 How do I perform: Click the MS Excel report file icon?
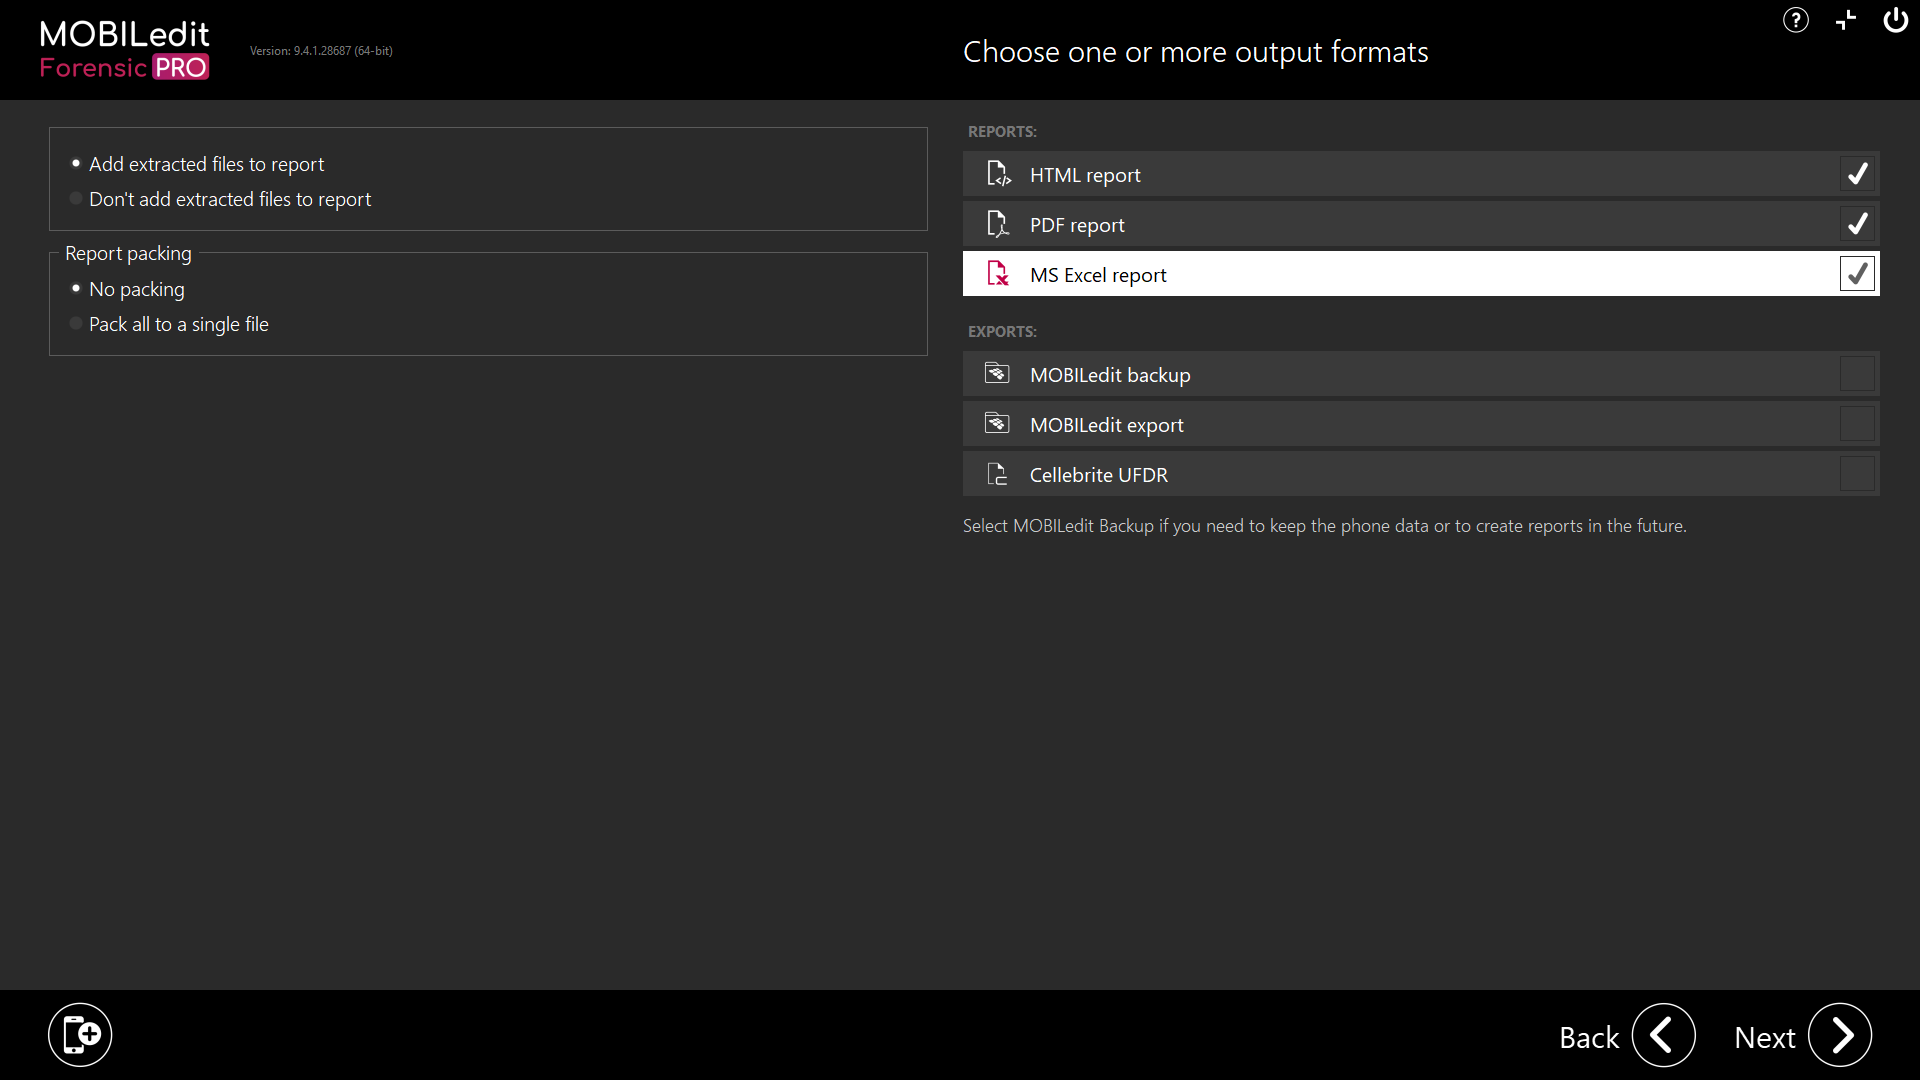coord(998,273)
